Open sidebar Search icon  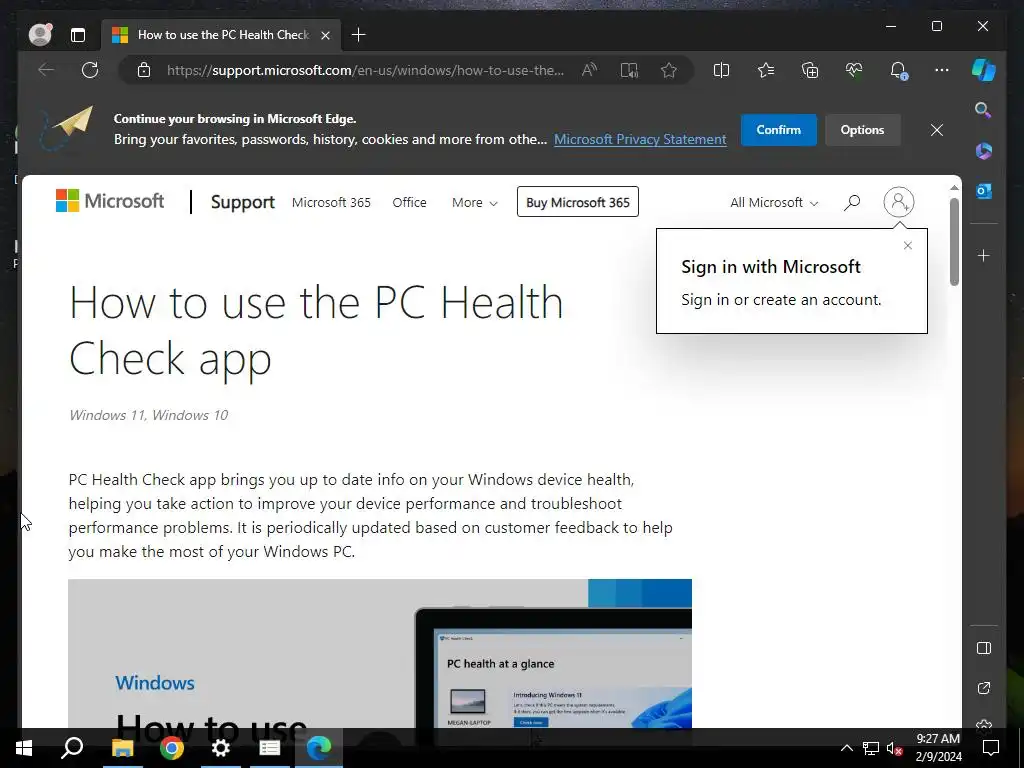tap(983, 110)
